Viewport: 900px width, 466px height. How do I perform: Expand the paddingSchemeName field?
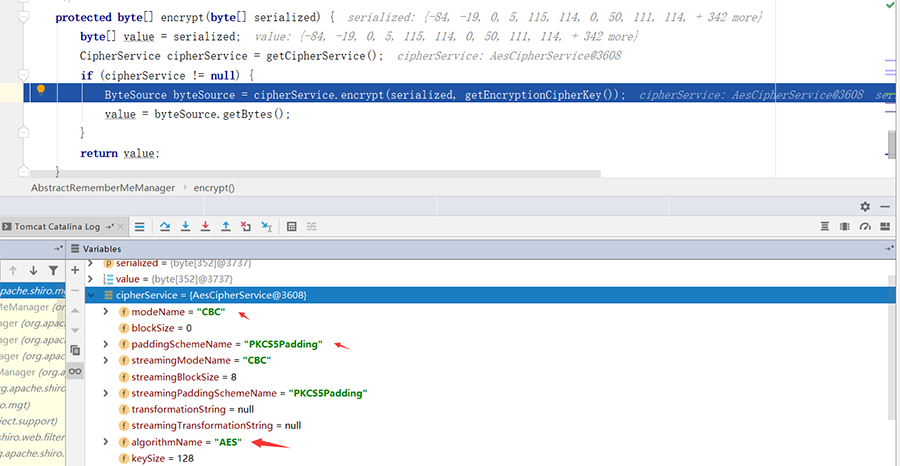105,344
